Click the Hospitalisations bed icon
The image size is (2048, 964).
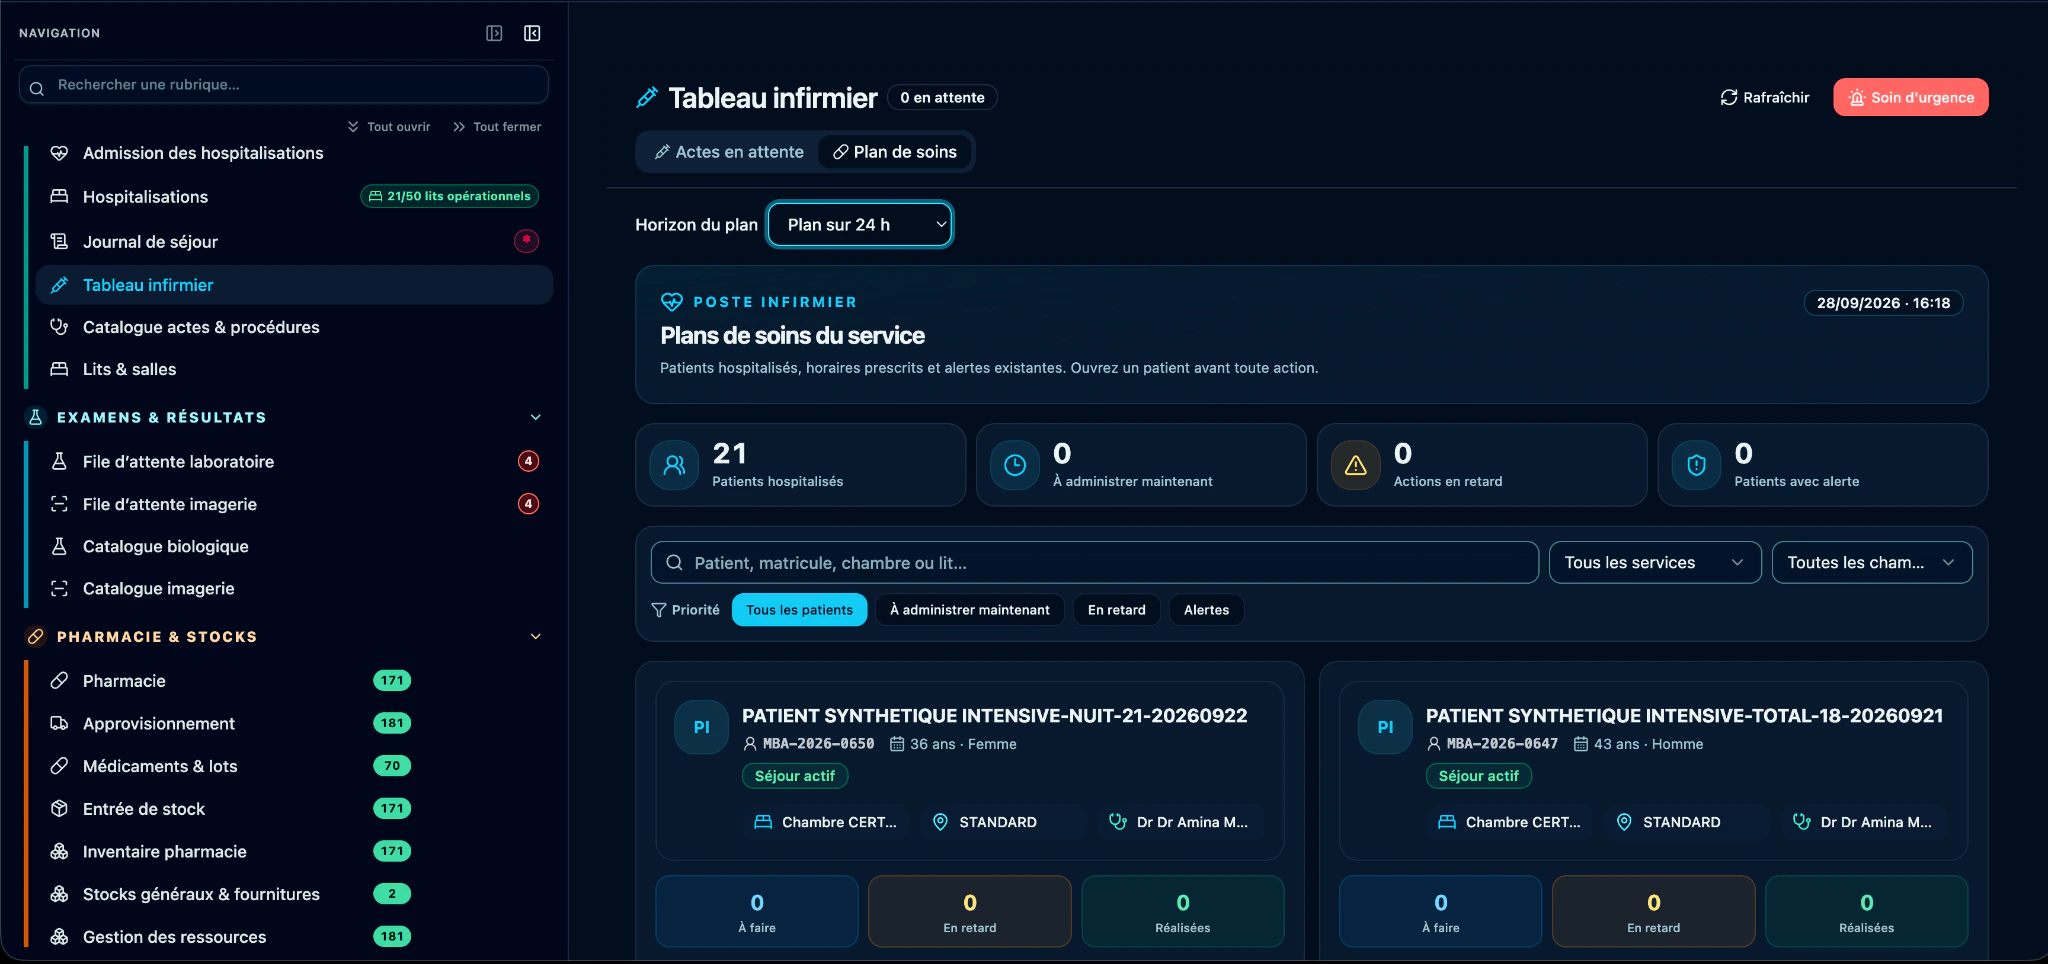(60, 196)
